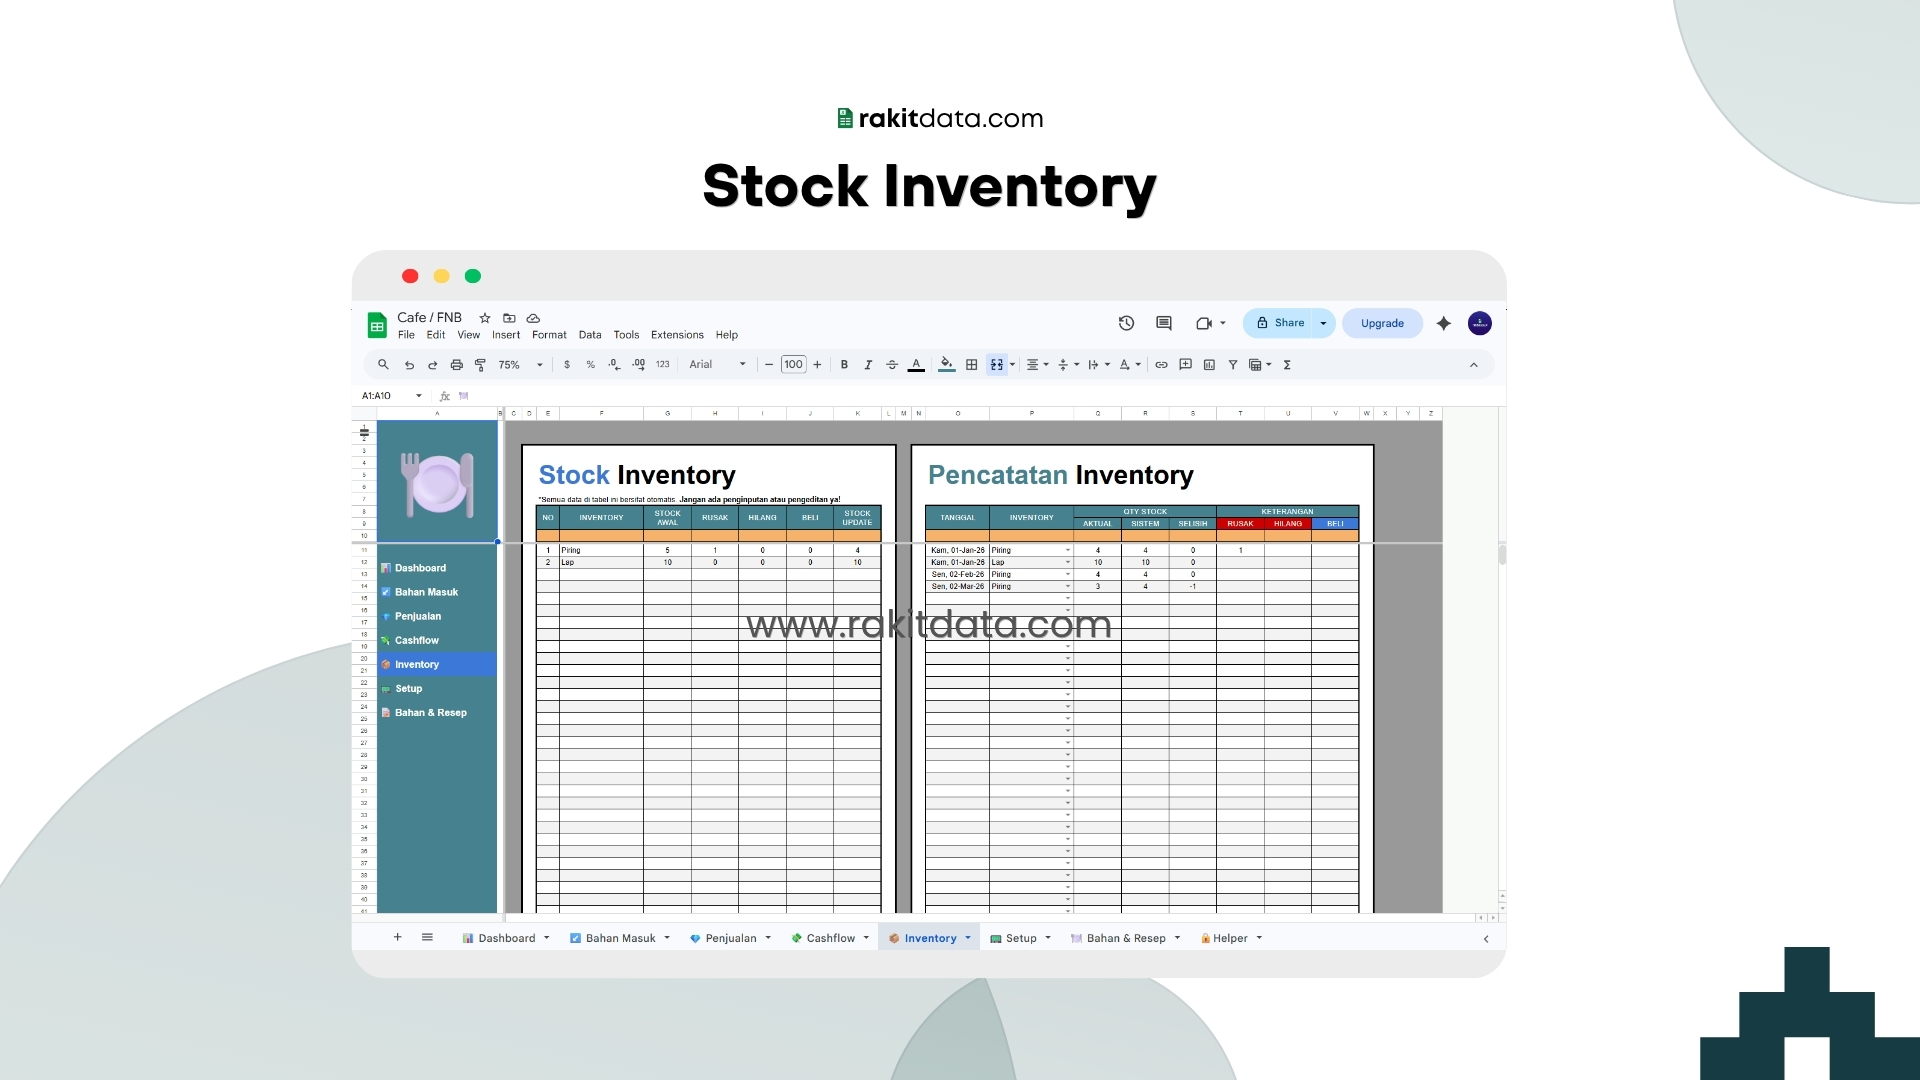Open the Share options dropdown arrow
The height and width of the screenshot is (1080, 1920).
click(x=1323, y=323)
